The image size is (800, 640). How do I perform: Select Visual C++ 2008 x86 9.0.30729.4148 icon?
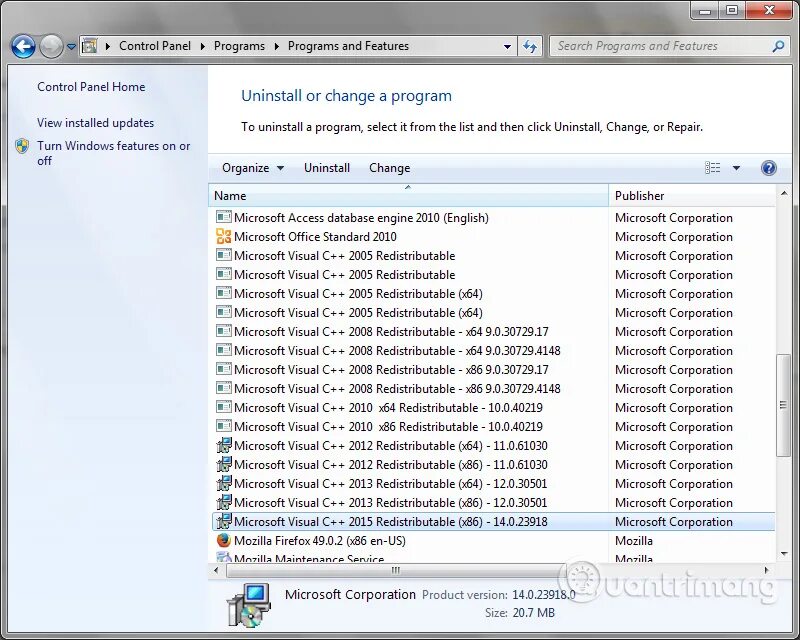pos(223,388)
